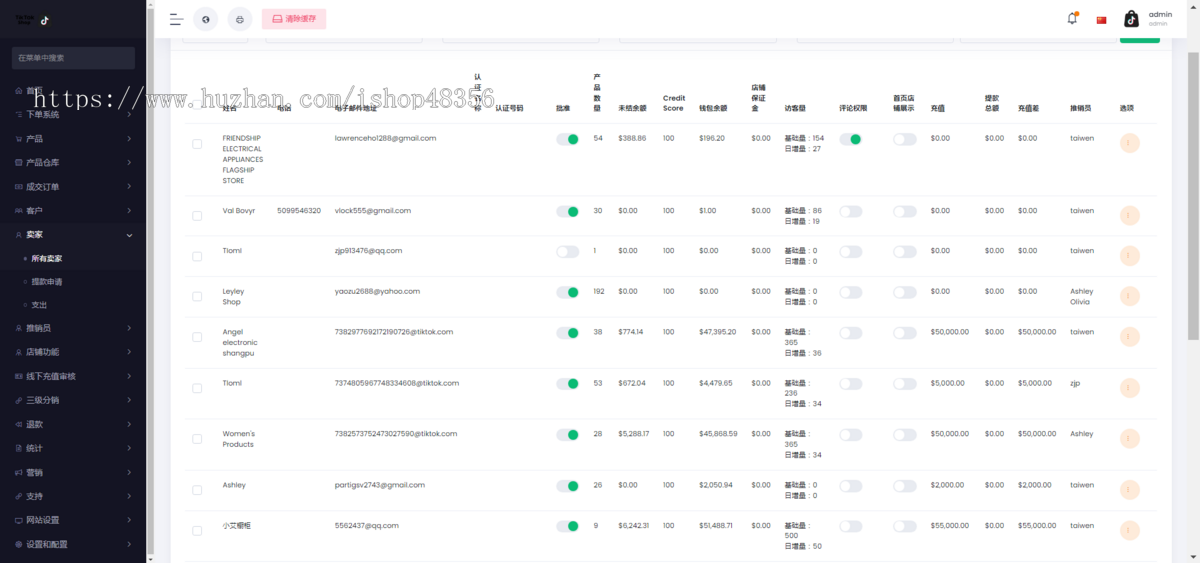
Task: Click the 推销员 sidebar icon
Action: pos(19,328)
